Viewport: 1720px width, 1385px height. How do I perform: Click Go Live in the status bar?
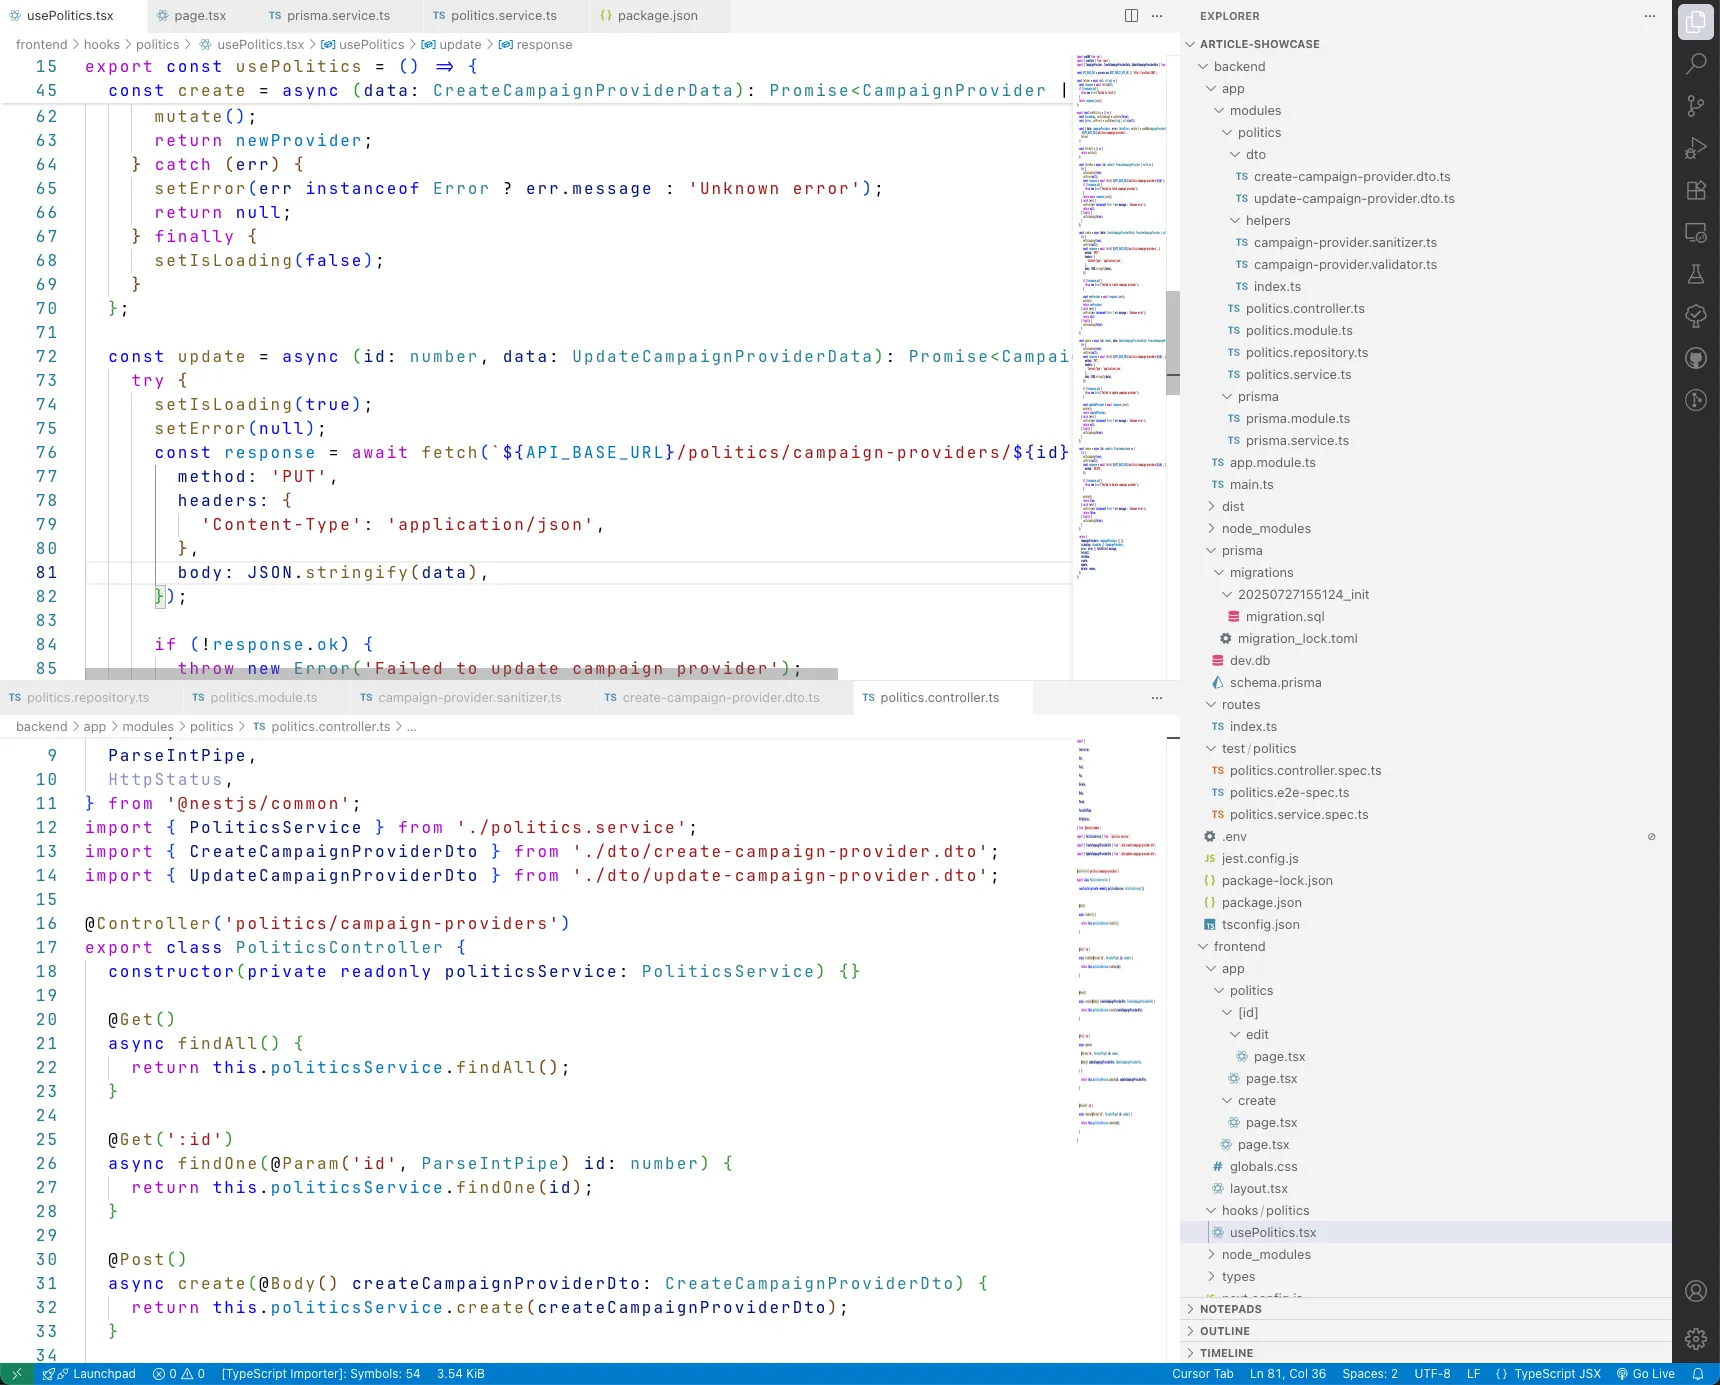click(x=1646, y=1374)
